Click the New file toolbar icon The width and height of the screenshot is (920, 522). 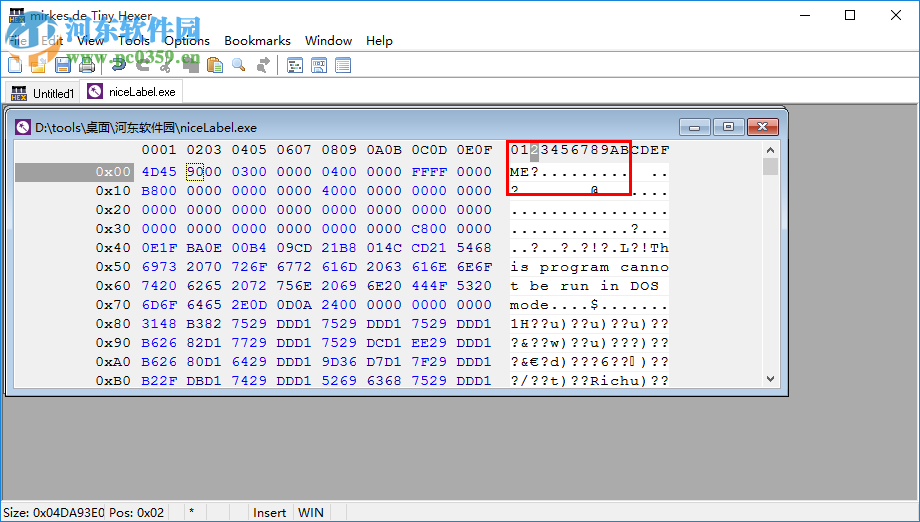coord(14,65)
